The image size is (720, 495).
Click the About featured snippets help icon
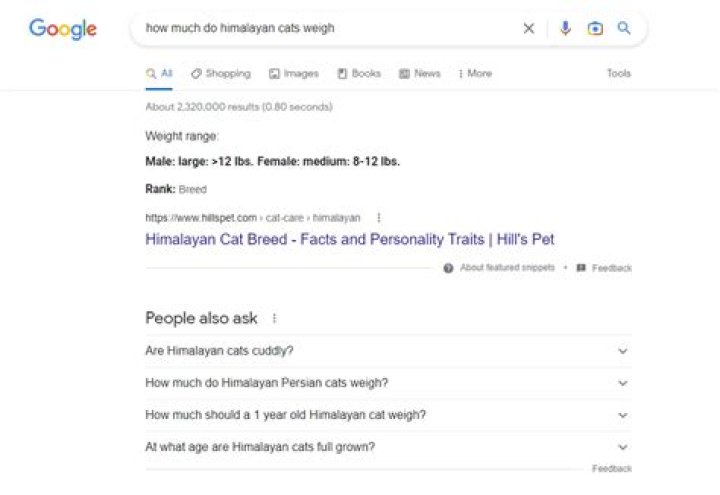pos(449,268)
